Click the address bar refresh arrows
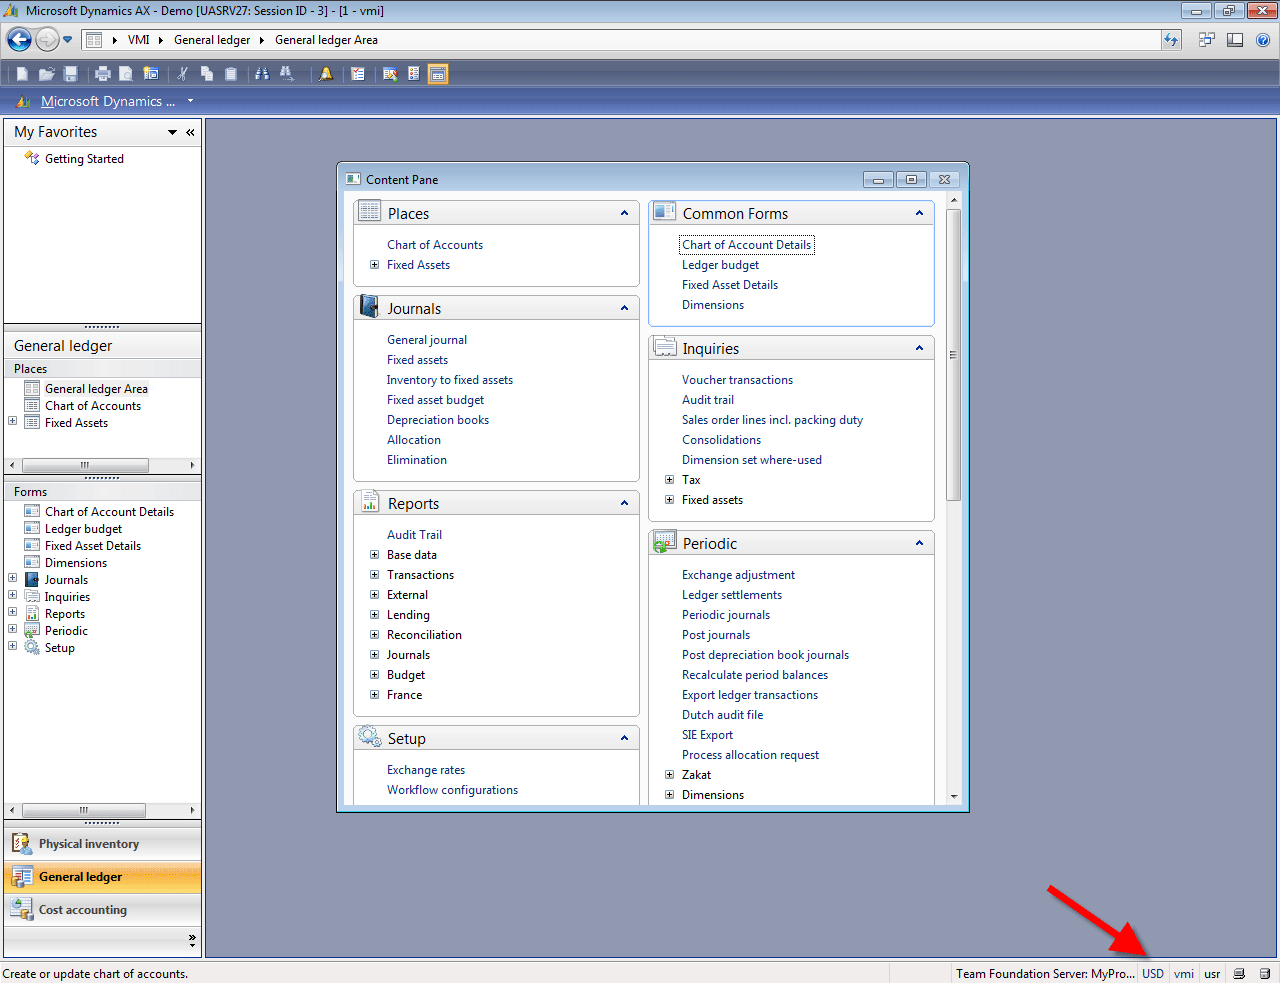 tap(1171, 40)
